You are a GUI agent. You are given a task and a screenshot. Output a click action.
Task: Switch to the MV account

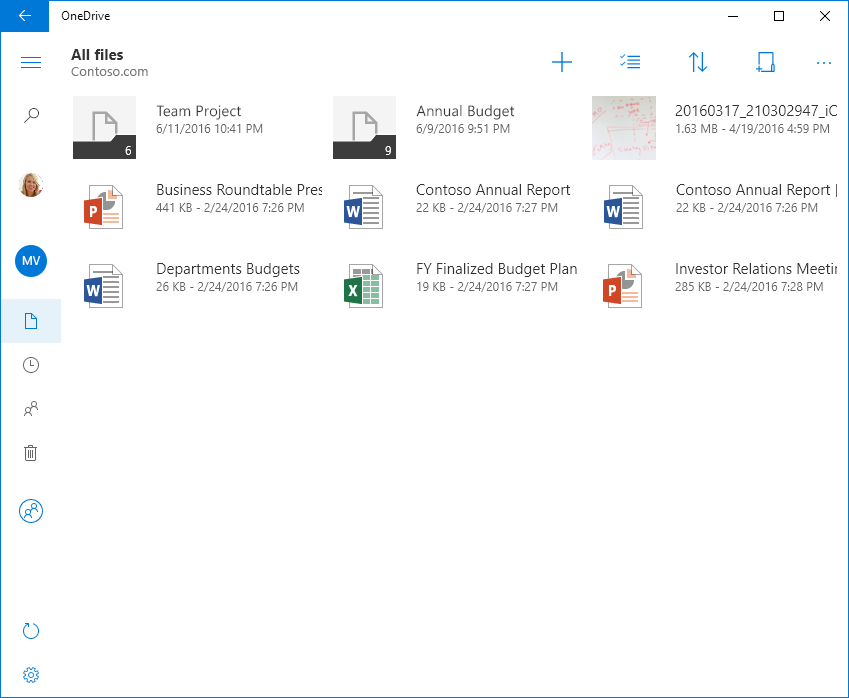click(31, 261)
